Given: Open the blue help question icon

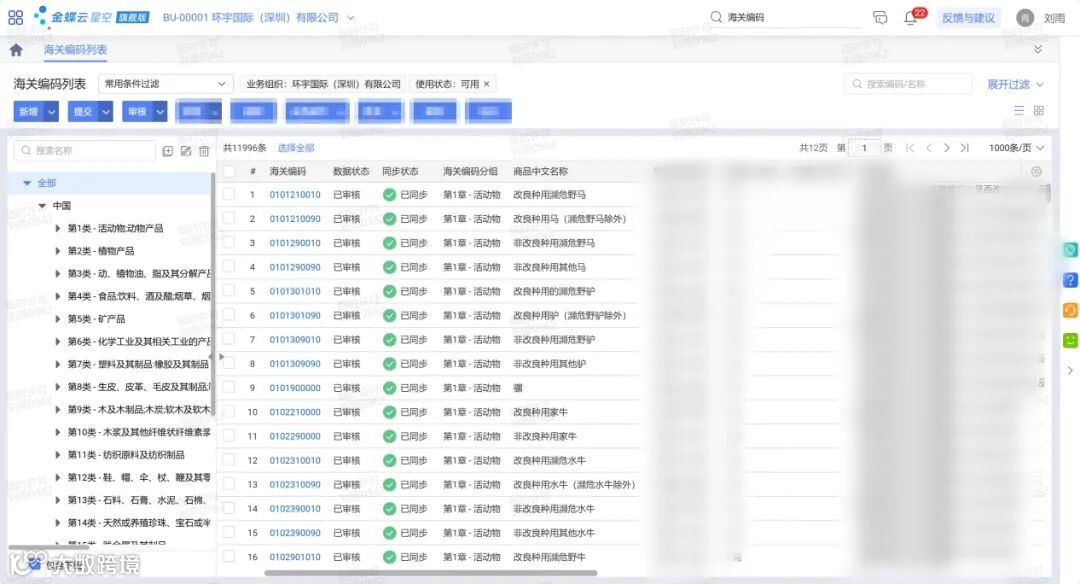Looking at the screenshot, I should tap(1070, 280).
